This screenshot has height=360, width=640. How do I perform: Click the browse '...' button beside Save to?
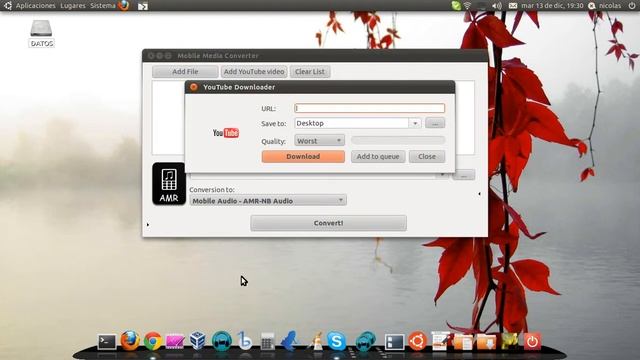point(435,123)
